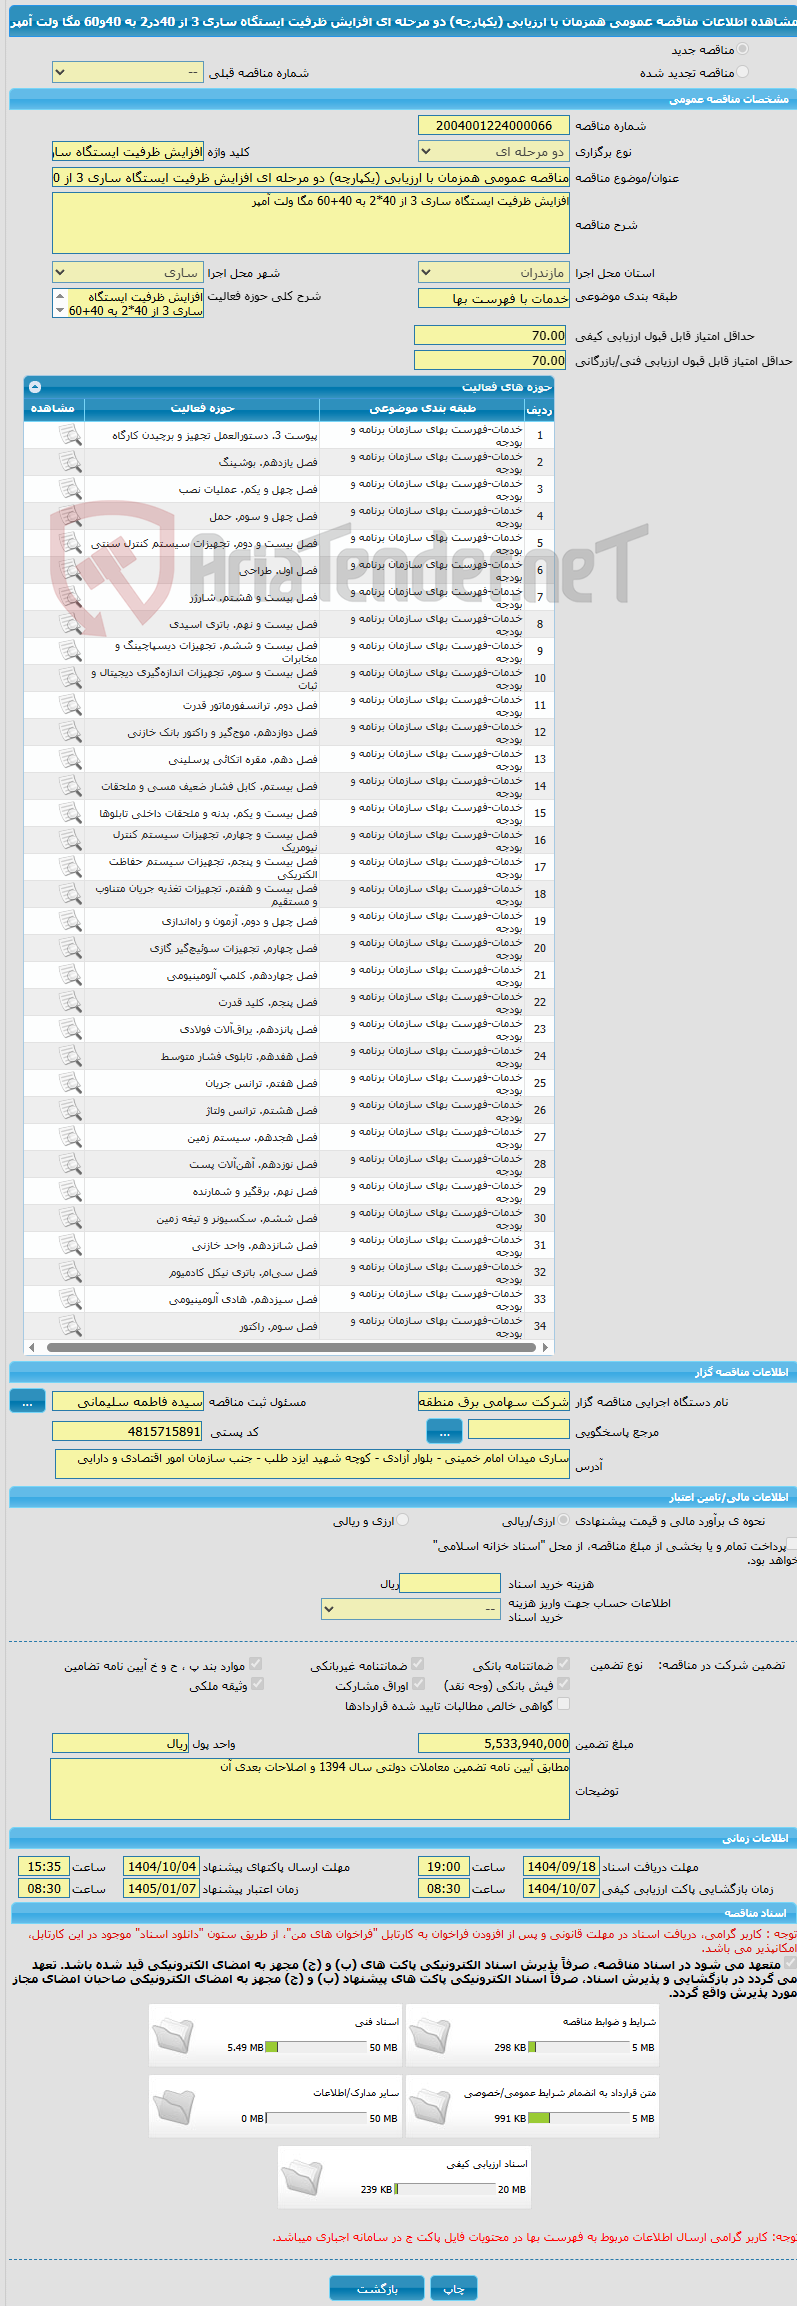The height and width of the screenshot is (2306, 797).
Task: Open the شهر محل اجرا dropdown
Action: 128,273
